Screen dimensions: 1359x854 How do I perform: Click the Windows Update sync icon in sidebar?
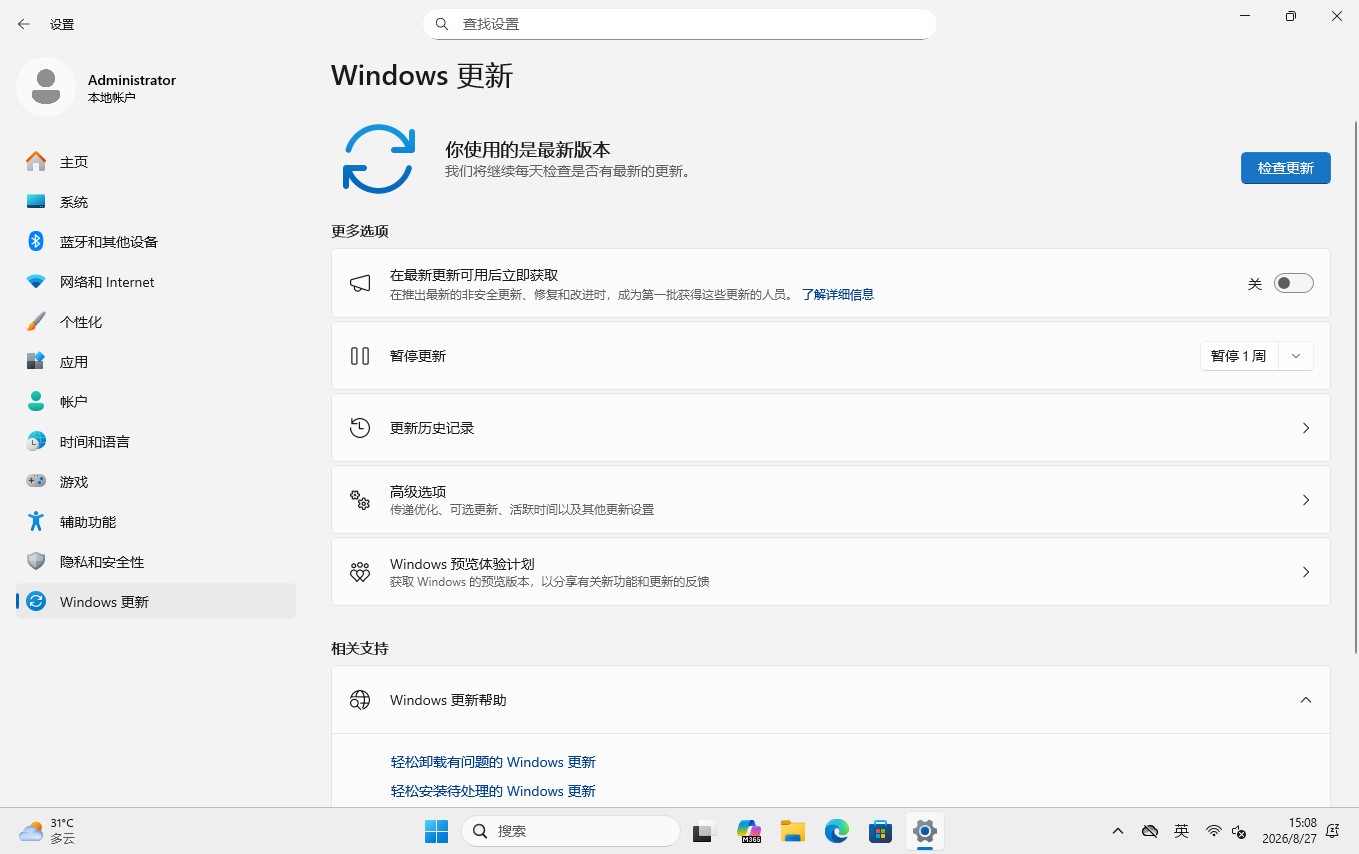point(36,601)
